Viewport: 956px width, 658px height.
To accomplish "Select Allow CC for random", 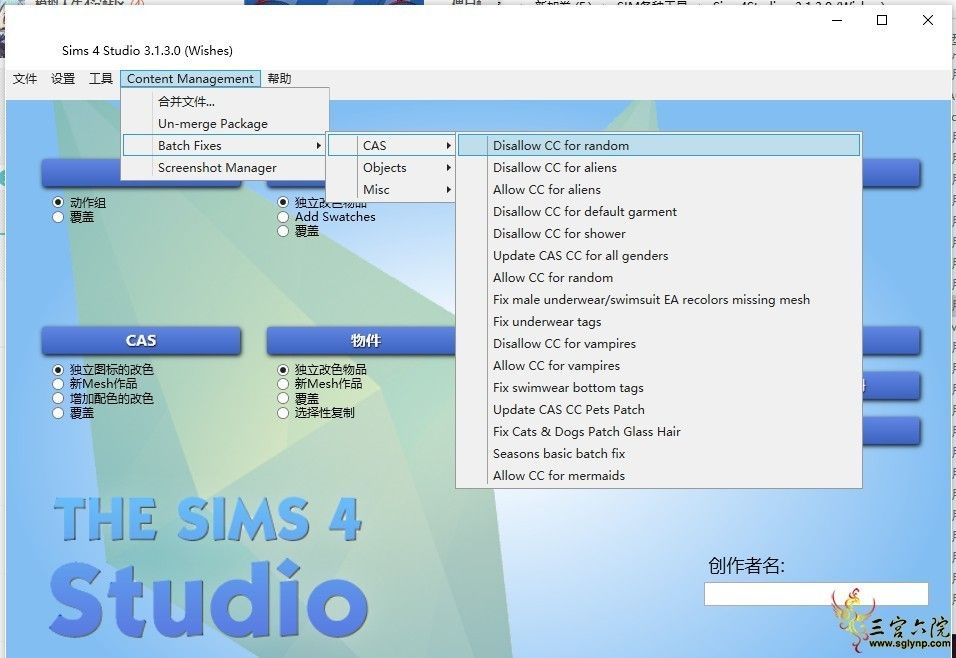I will tap(659, 277).
